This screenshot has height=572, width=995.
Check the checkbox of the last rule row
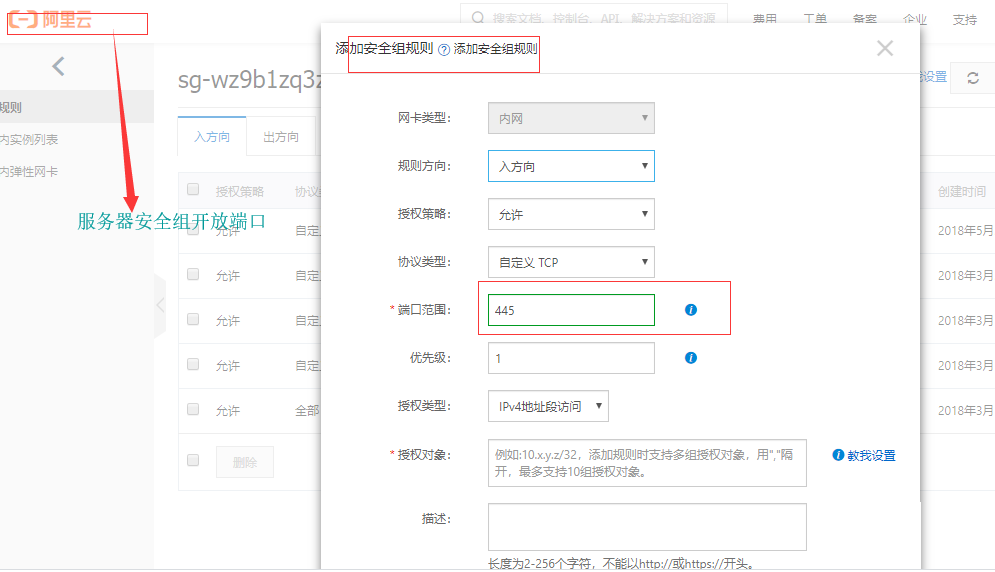pyautogui.click(x=193, y=410)
